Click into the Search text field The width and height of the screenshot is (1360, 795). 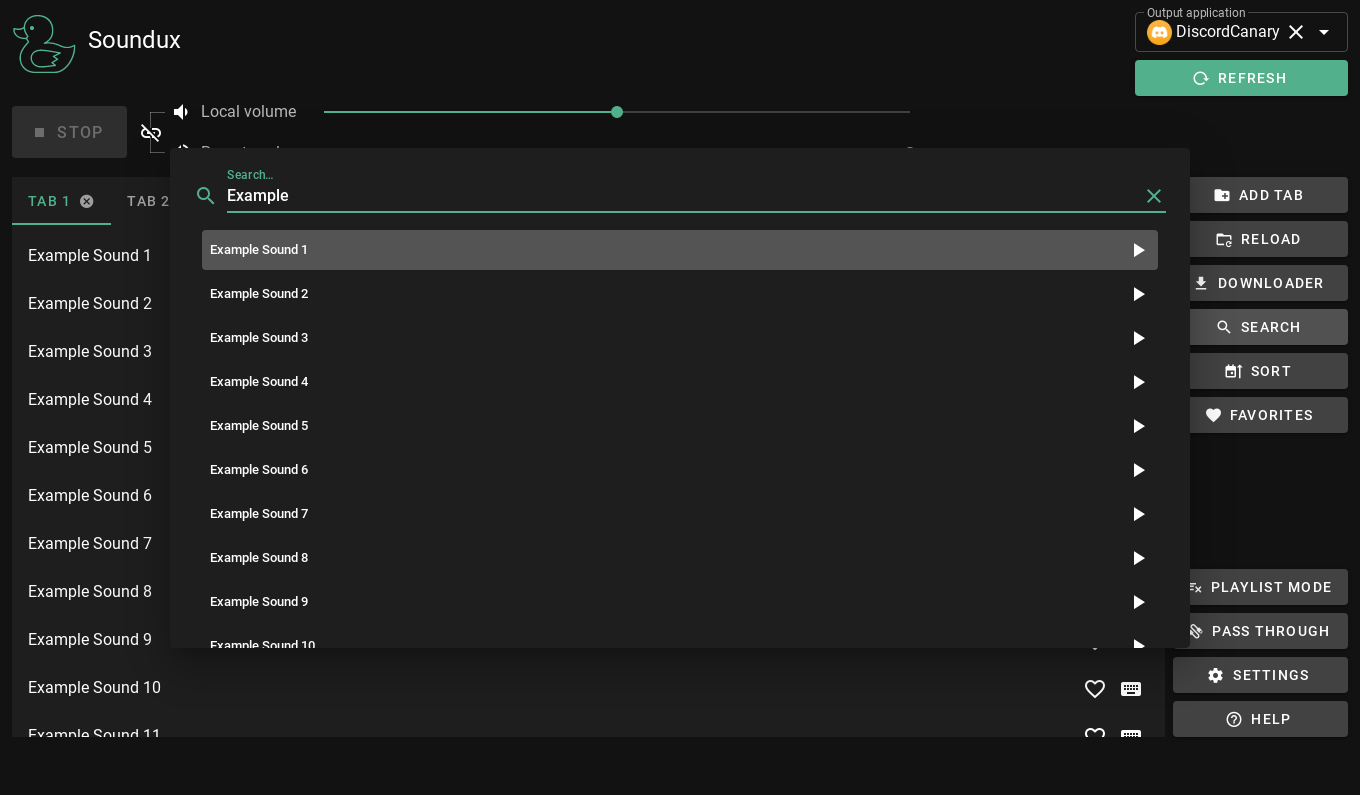coord(684,196)
